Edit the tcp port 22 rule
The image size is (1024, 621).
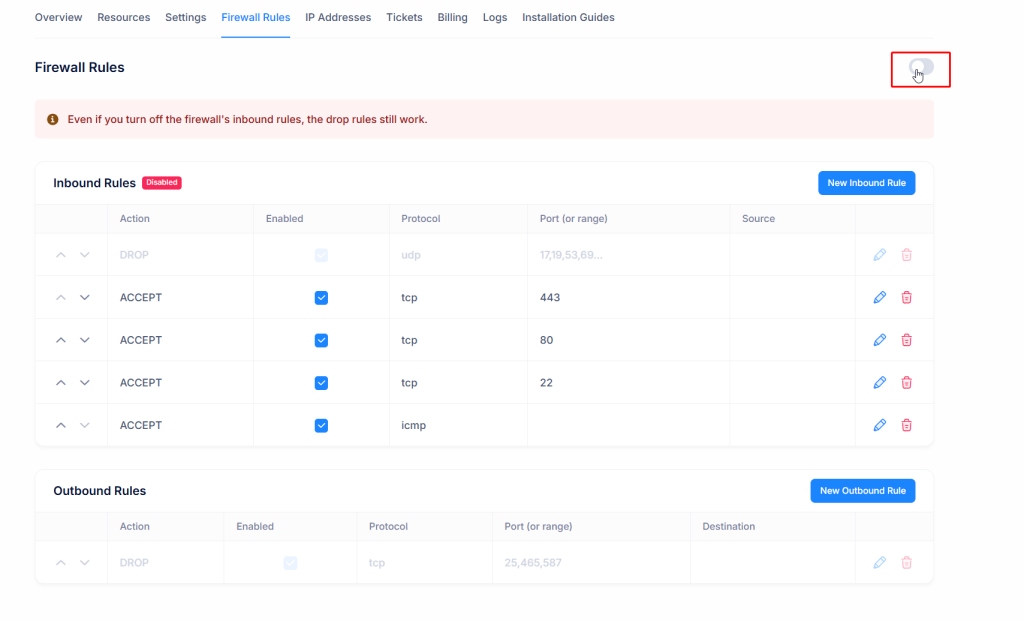point(880,383)
